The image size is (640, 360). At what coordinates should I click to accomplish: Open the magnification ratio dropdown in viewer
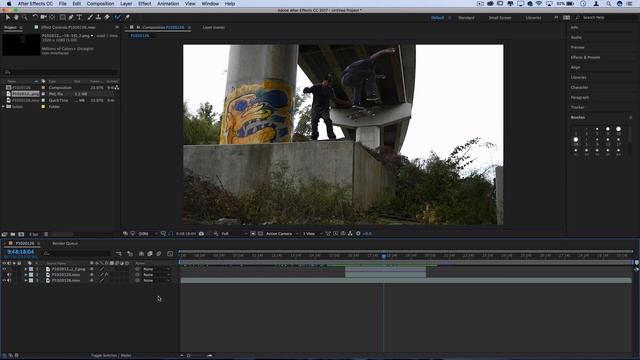click(x=147, y=234)
